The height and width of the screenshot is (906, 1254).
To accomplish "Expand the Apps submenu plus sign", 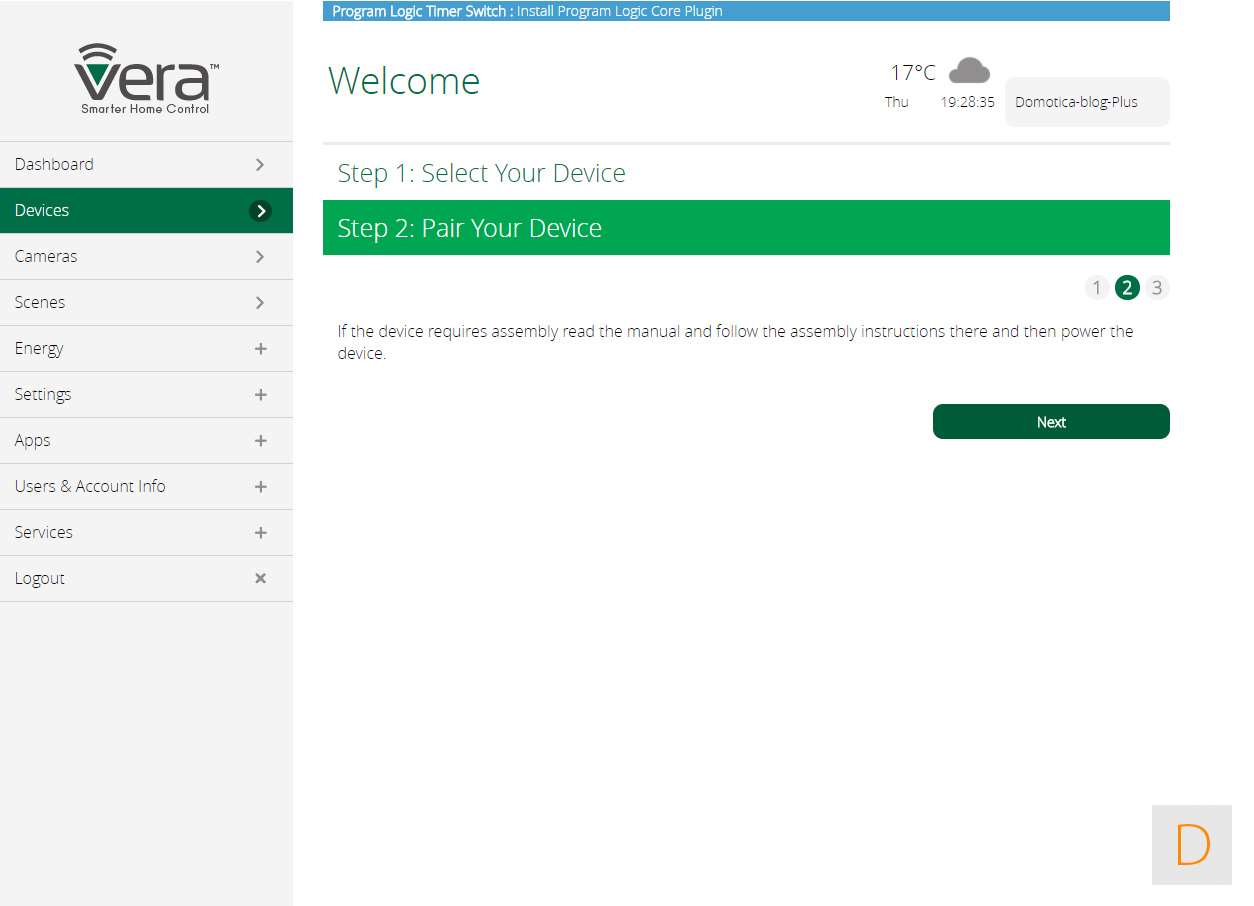I will [x=260, y=441].
